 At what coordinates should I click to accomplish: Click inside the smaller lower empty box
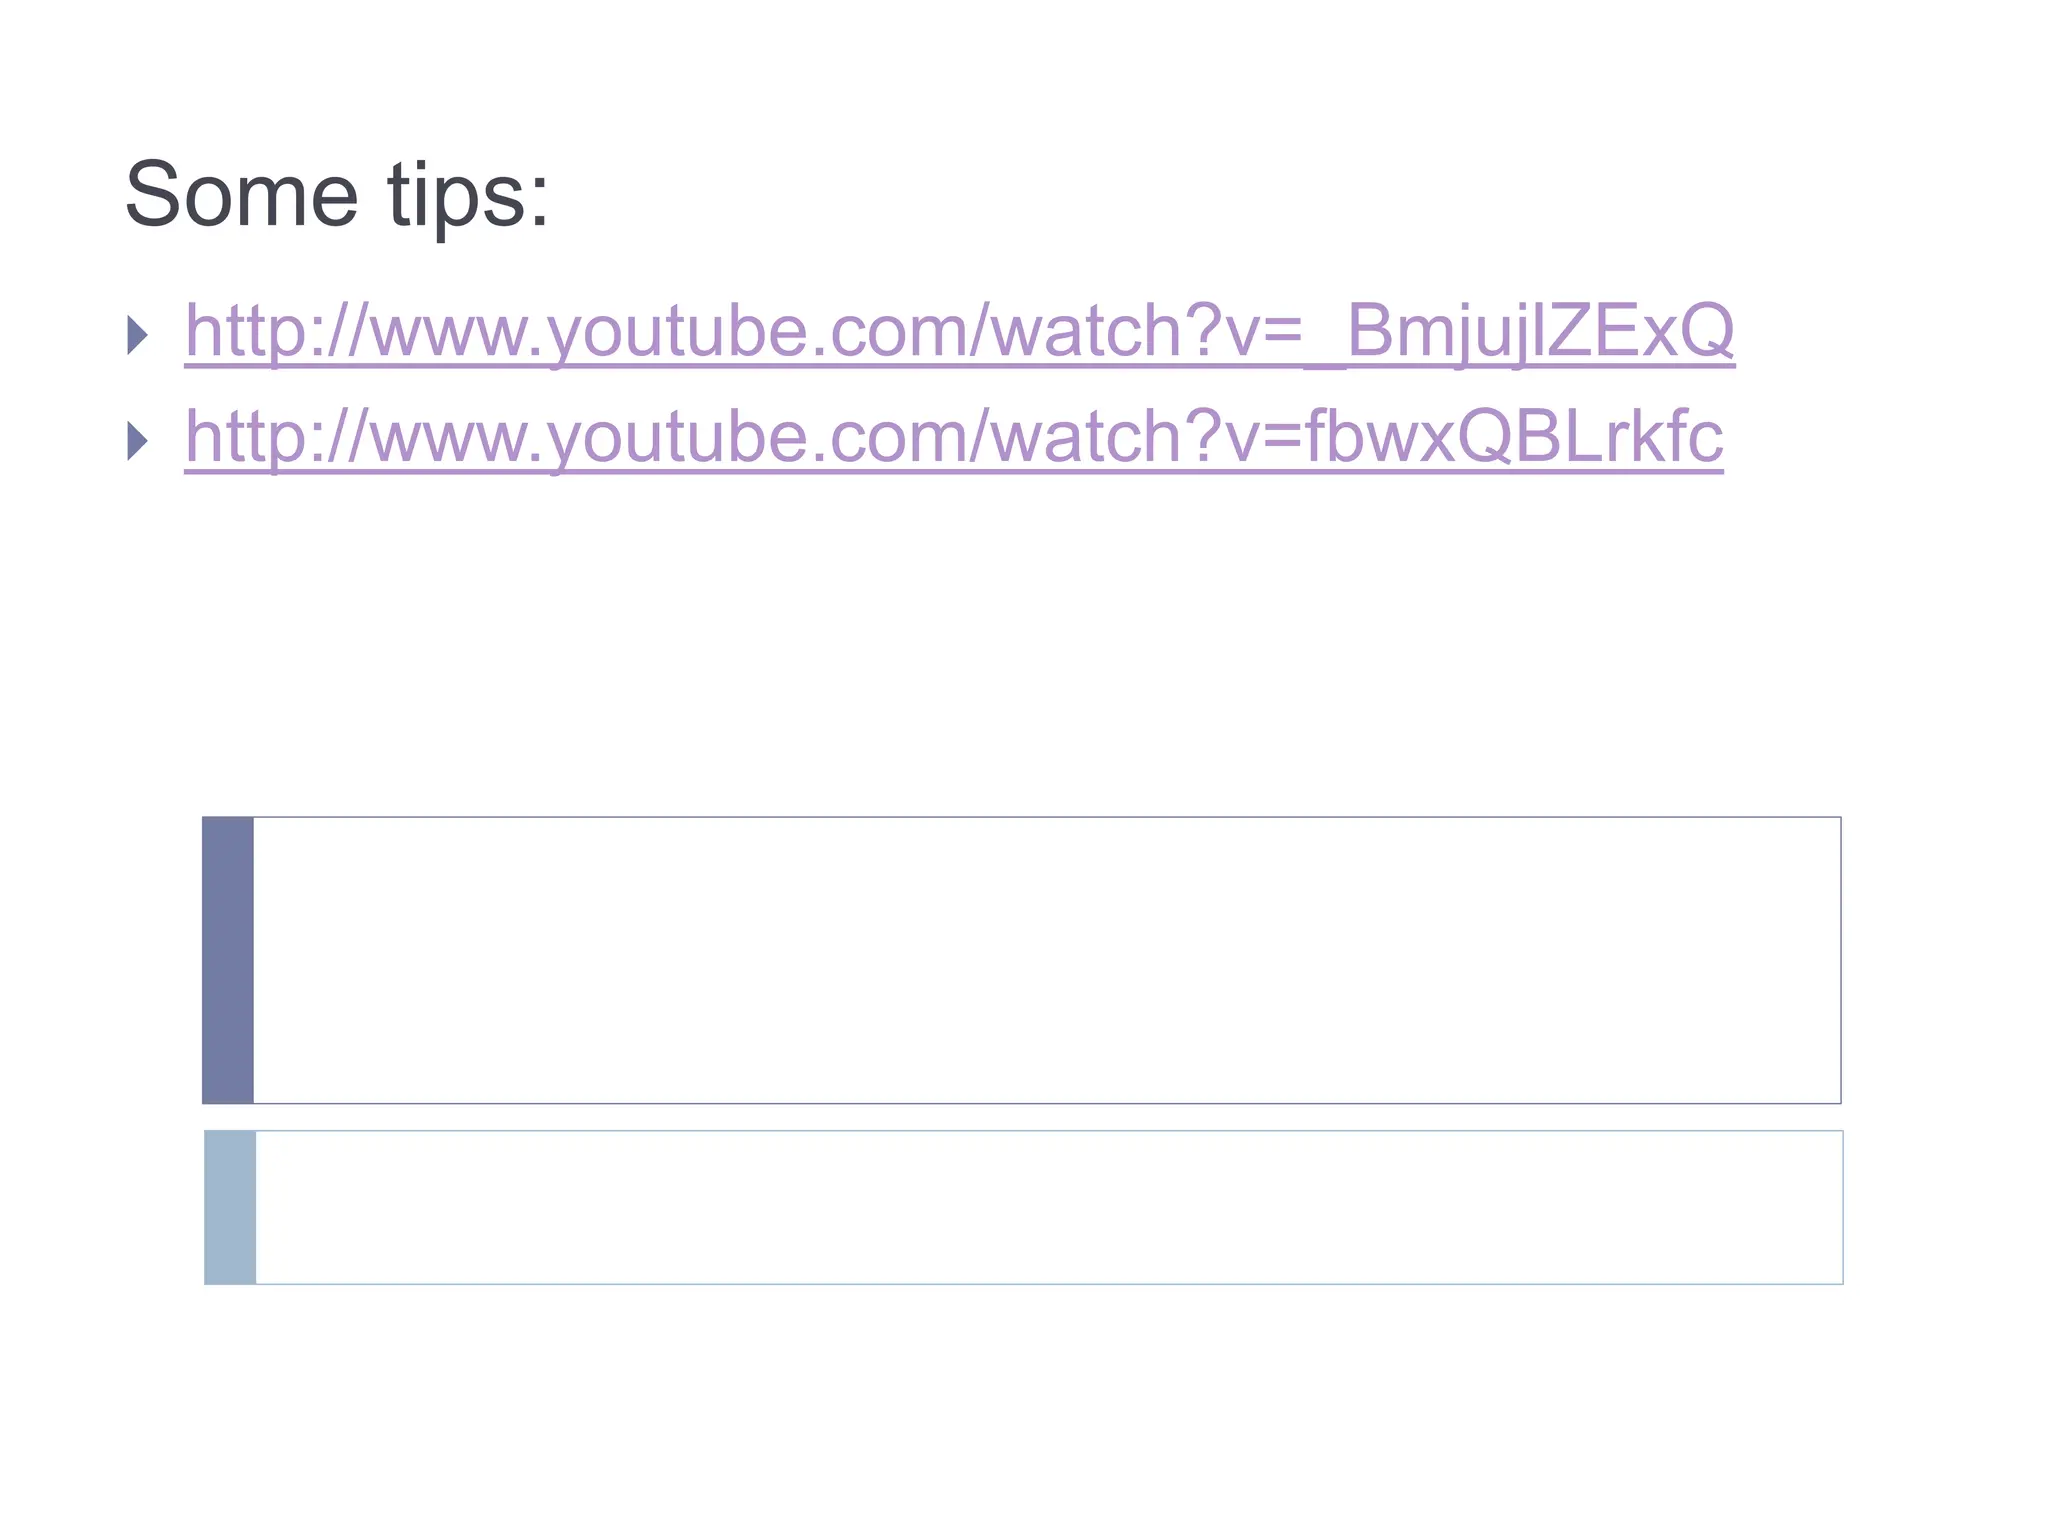[1048, 1207]
